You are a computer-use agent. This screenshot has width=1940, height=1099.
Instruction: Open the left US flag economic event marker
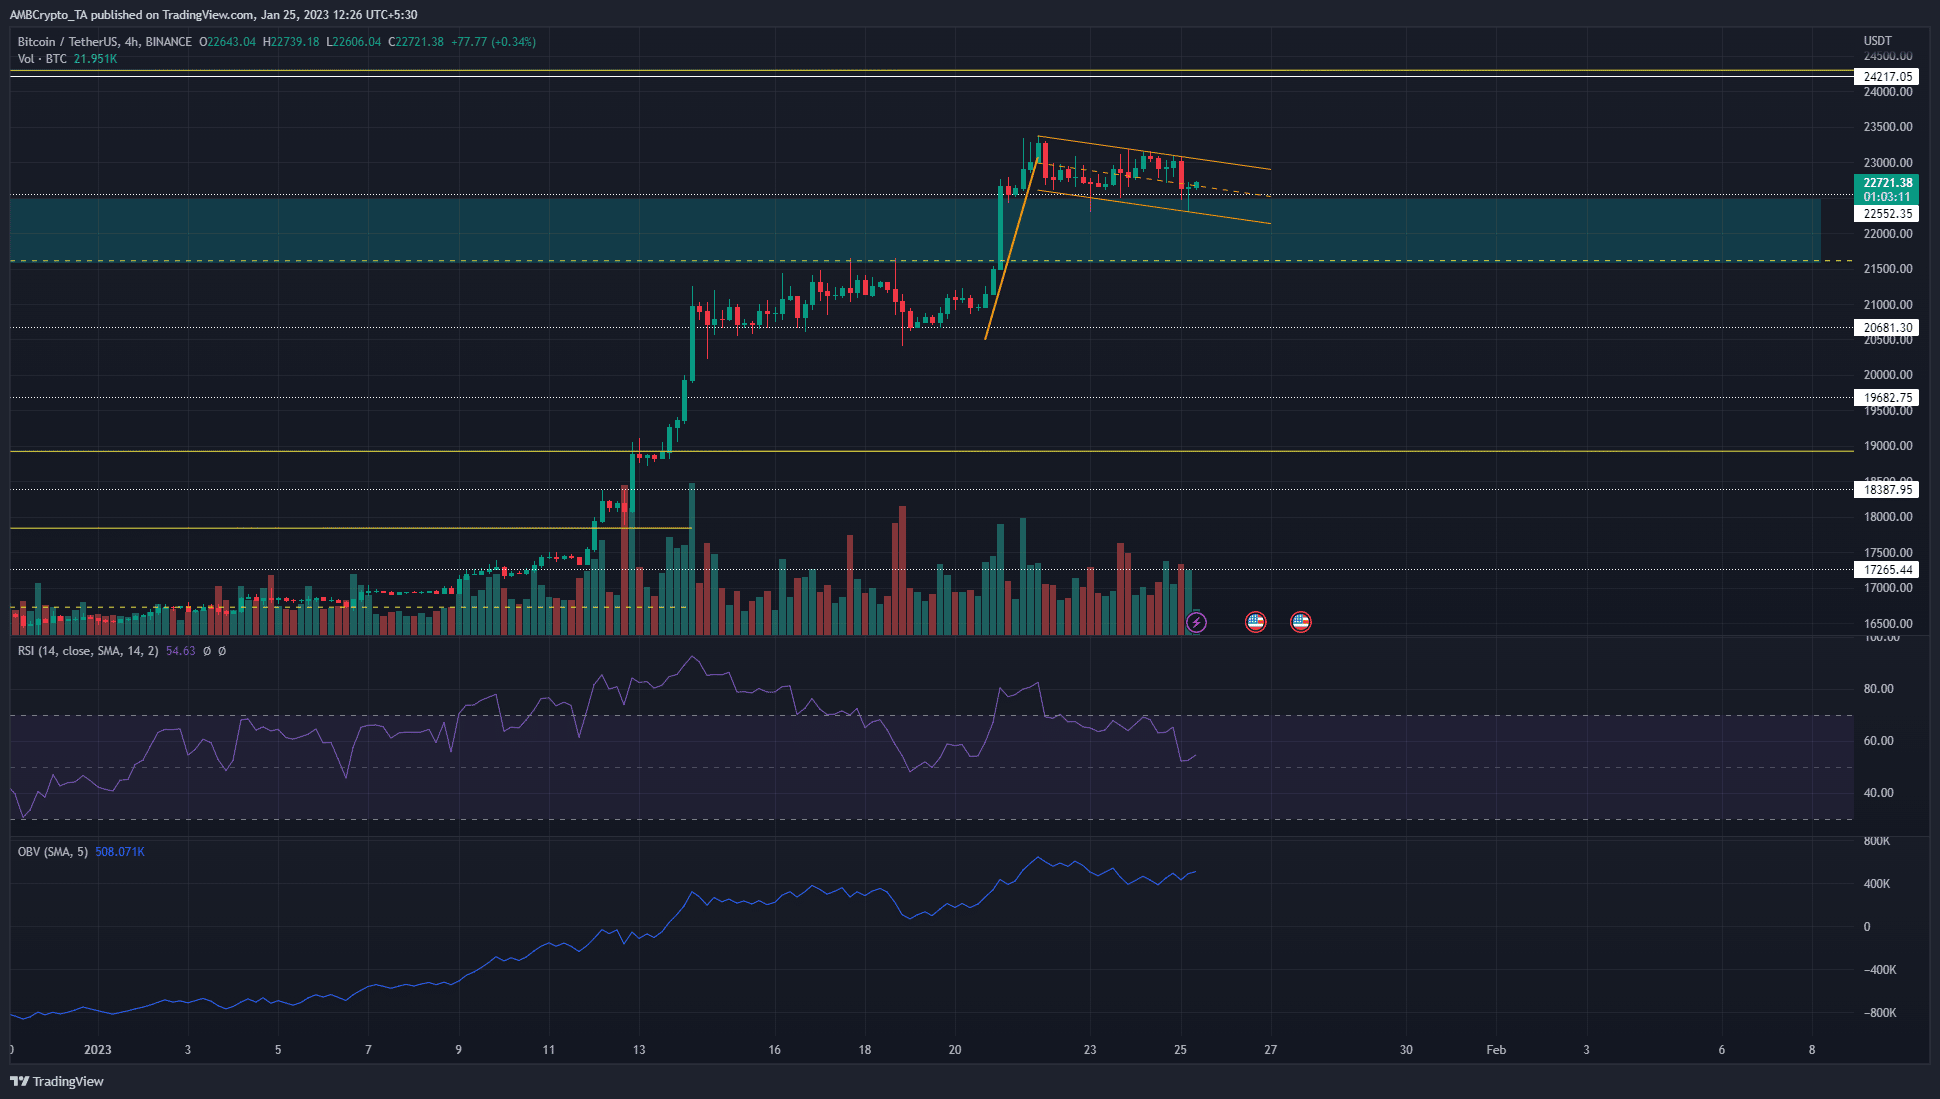1255,622
